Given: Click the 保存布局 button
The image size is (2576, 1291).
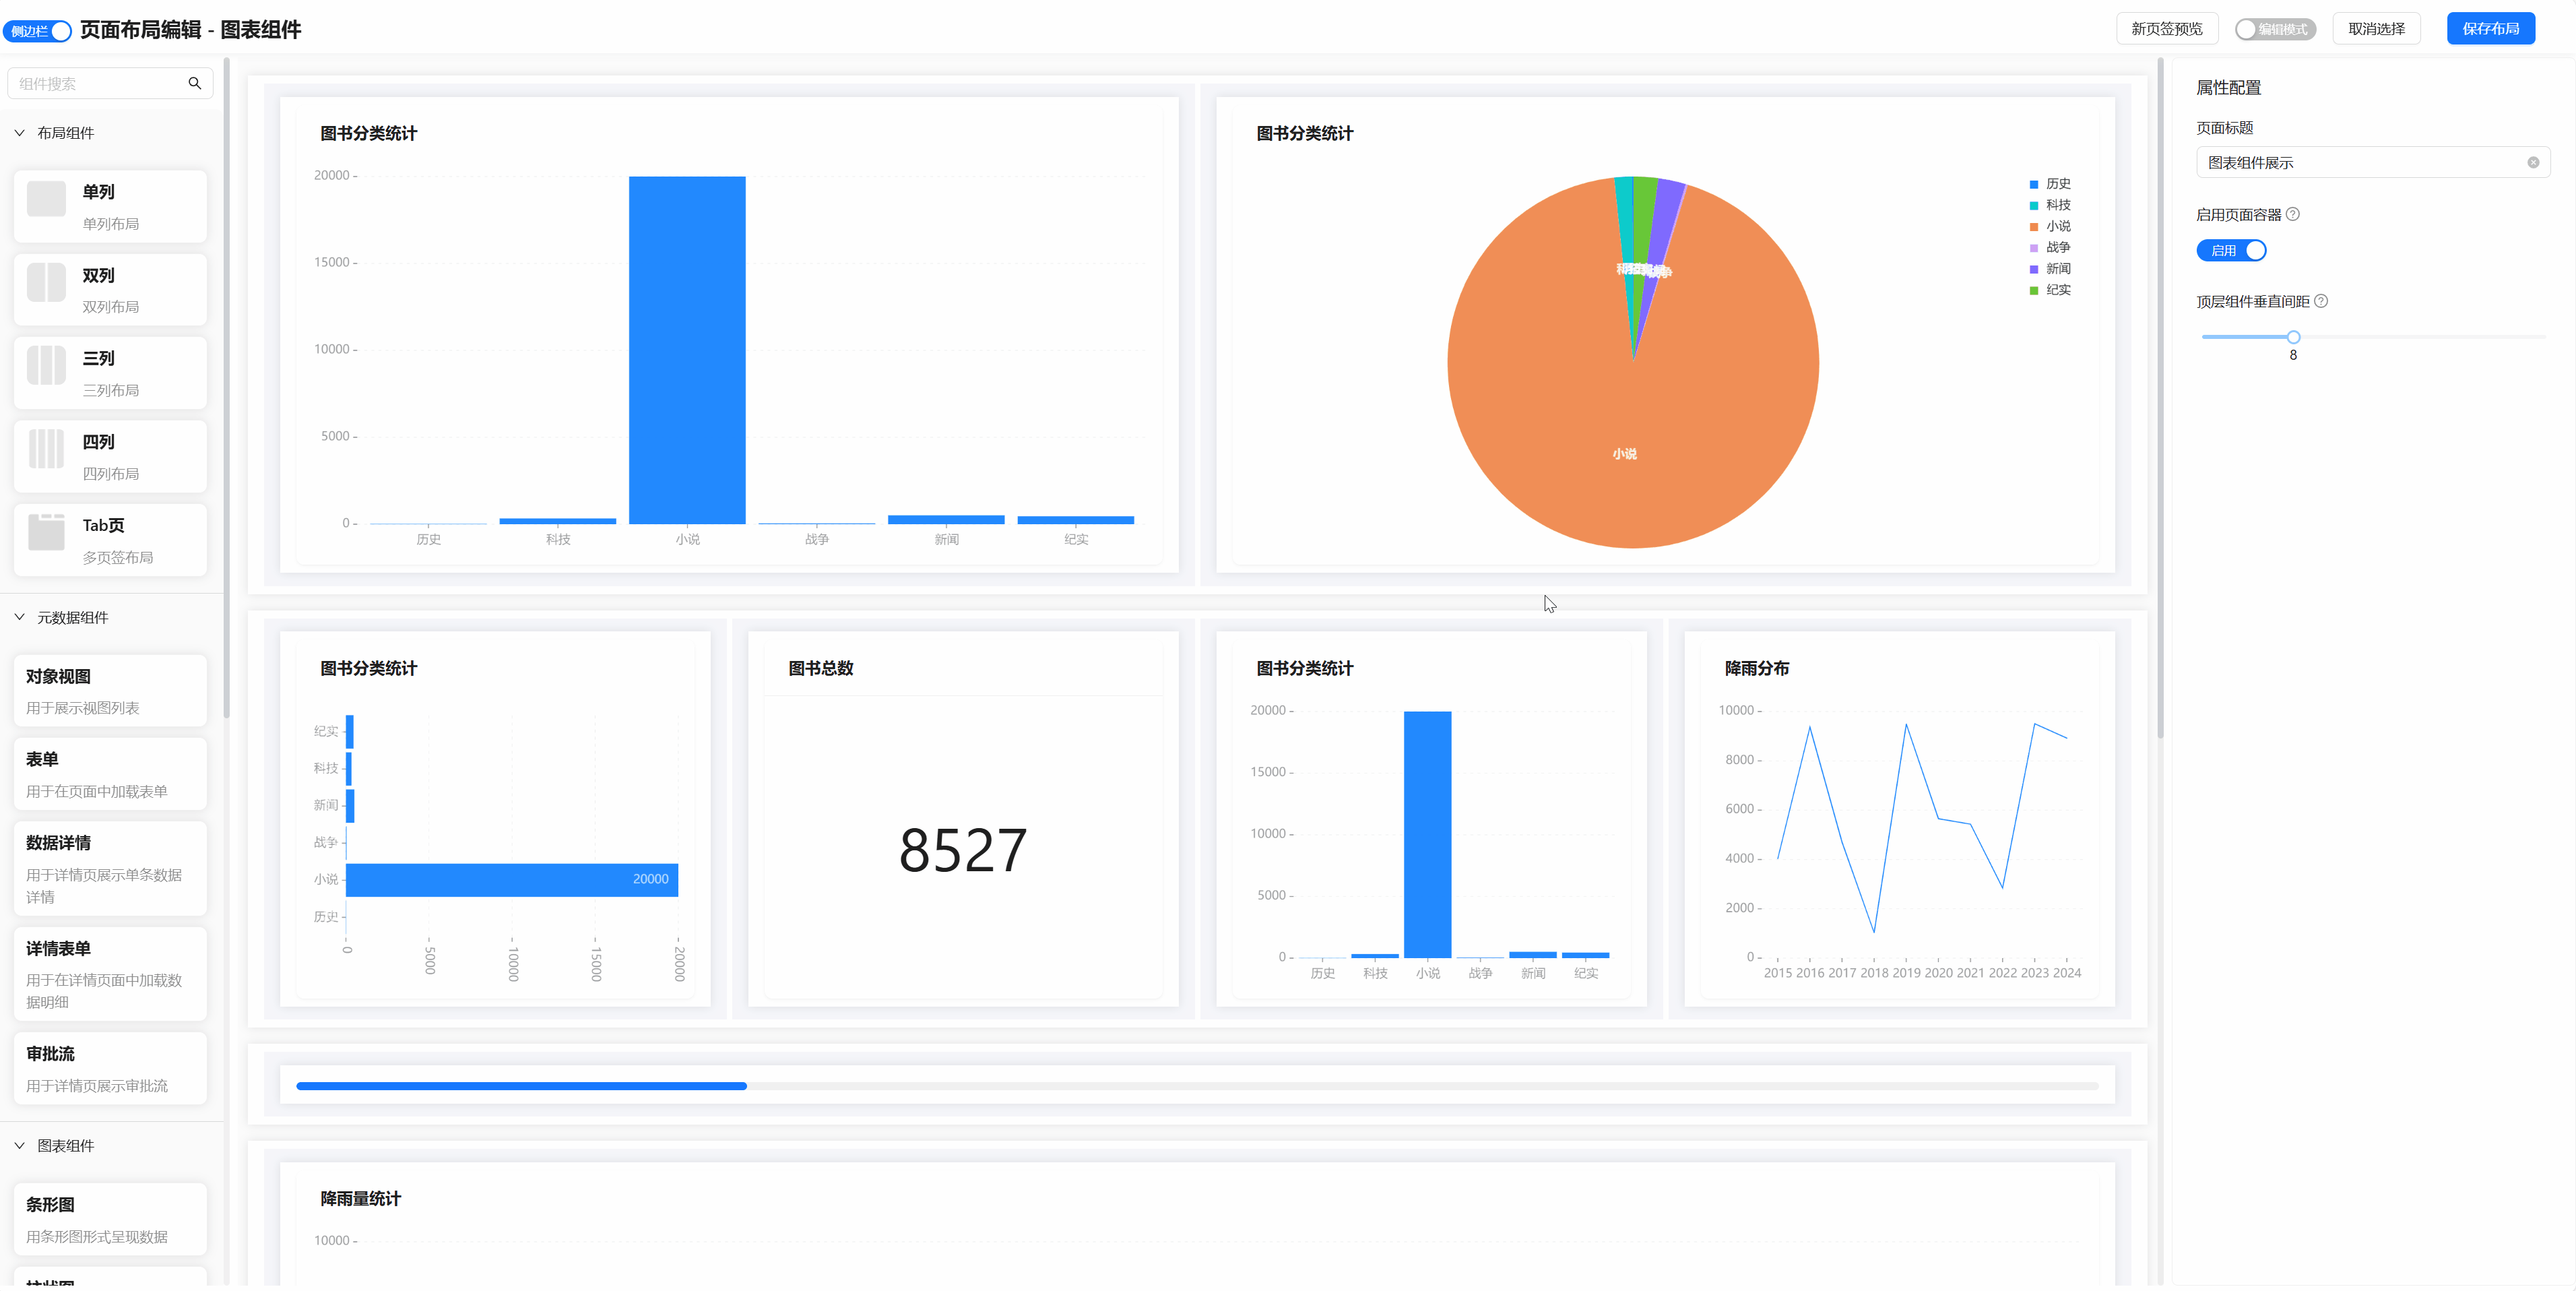Looking at the screenshot, I should coord(2490,29).
